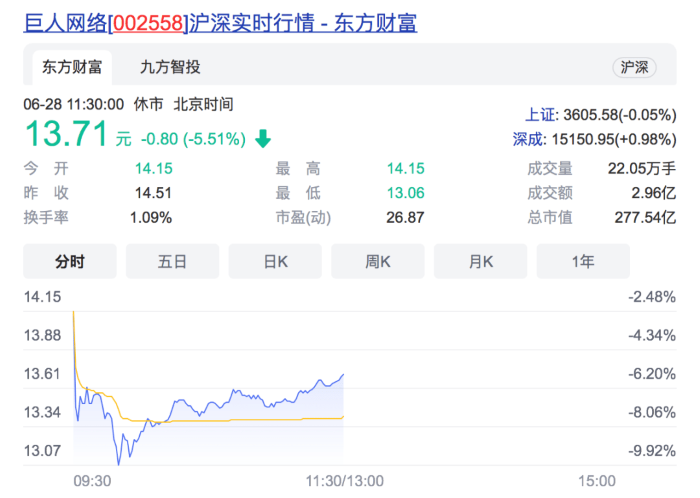Click the current price 13.71
This screenshot has width=700, height=498.
pyautogui.click(x=66, y=134)
